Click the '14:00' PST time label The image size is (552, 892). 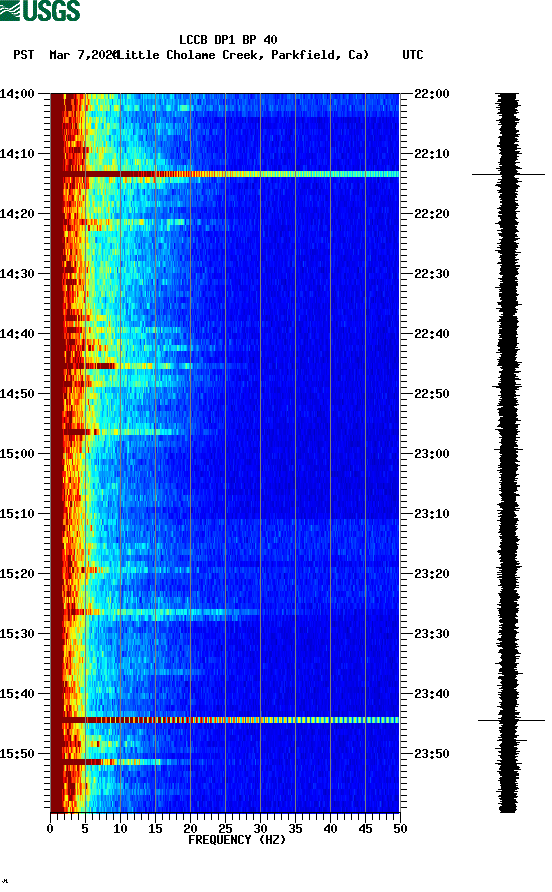point(17,93)
